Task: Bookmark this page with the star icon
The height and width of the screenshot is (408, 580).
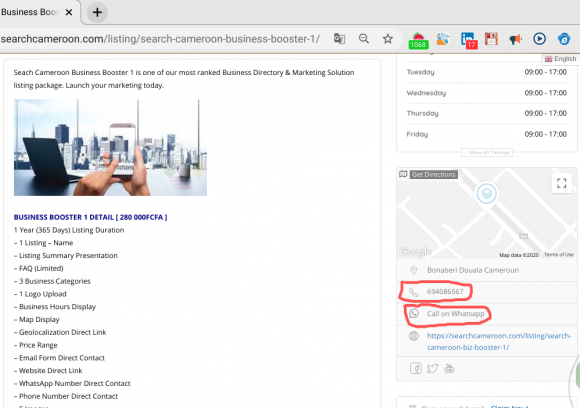Action: pos(388,38)
